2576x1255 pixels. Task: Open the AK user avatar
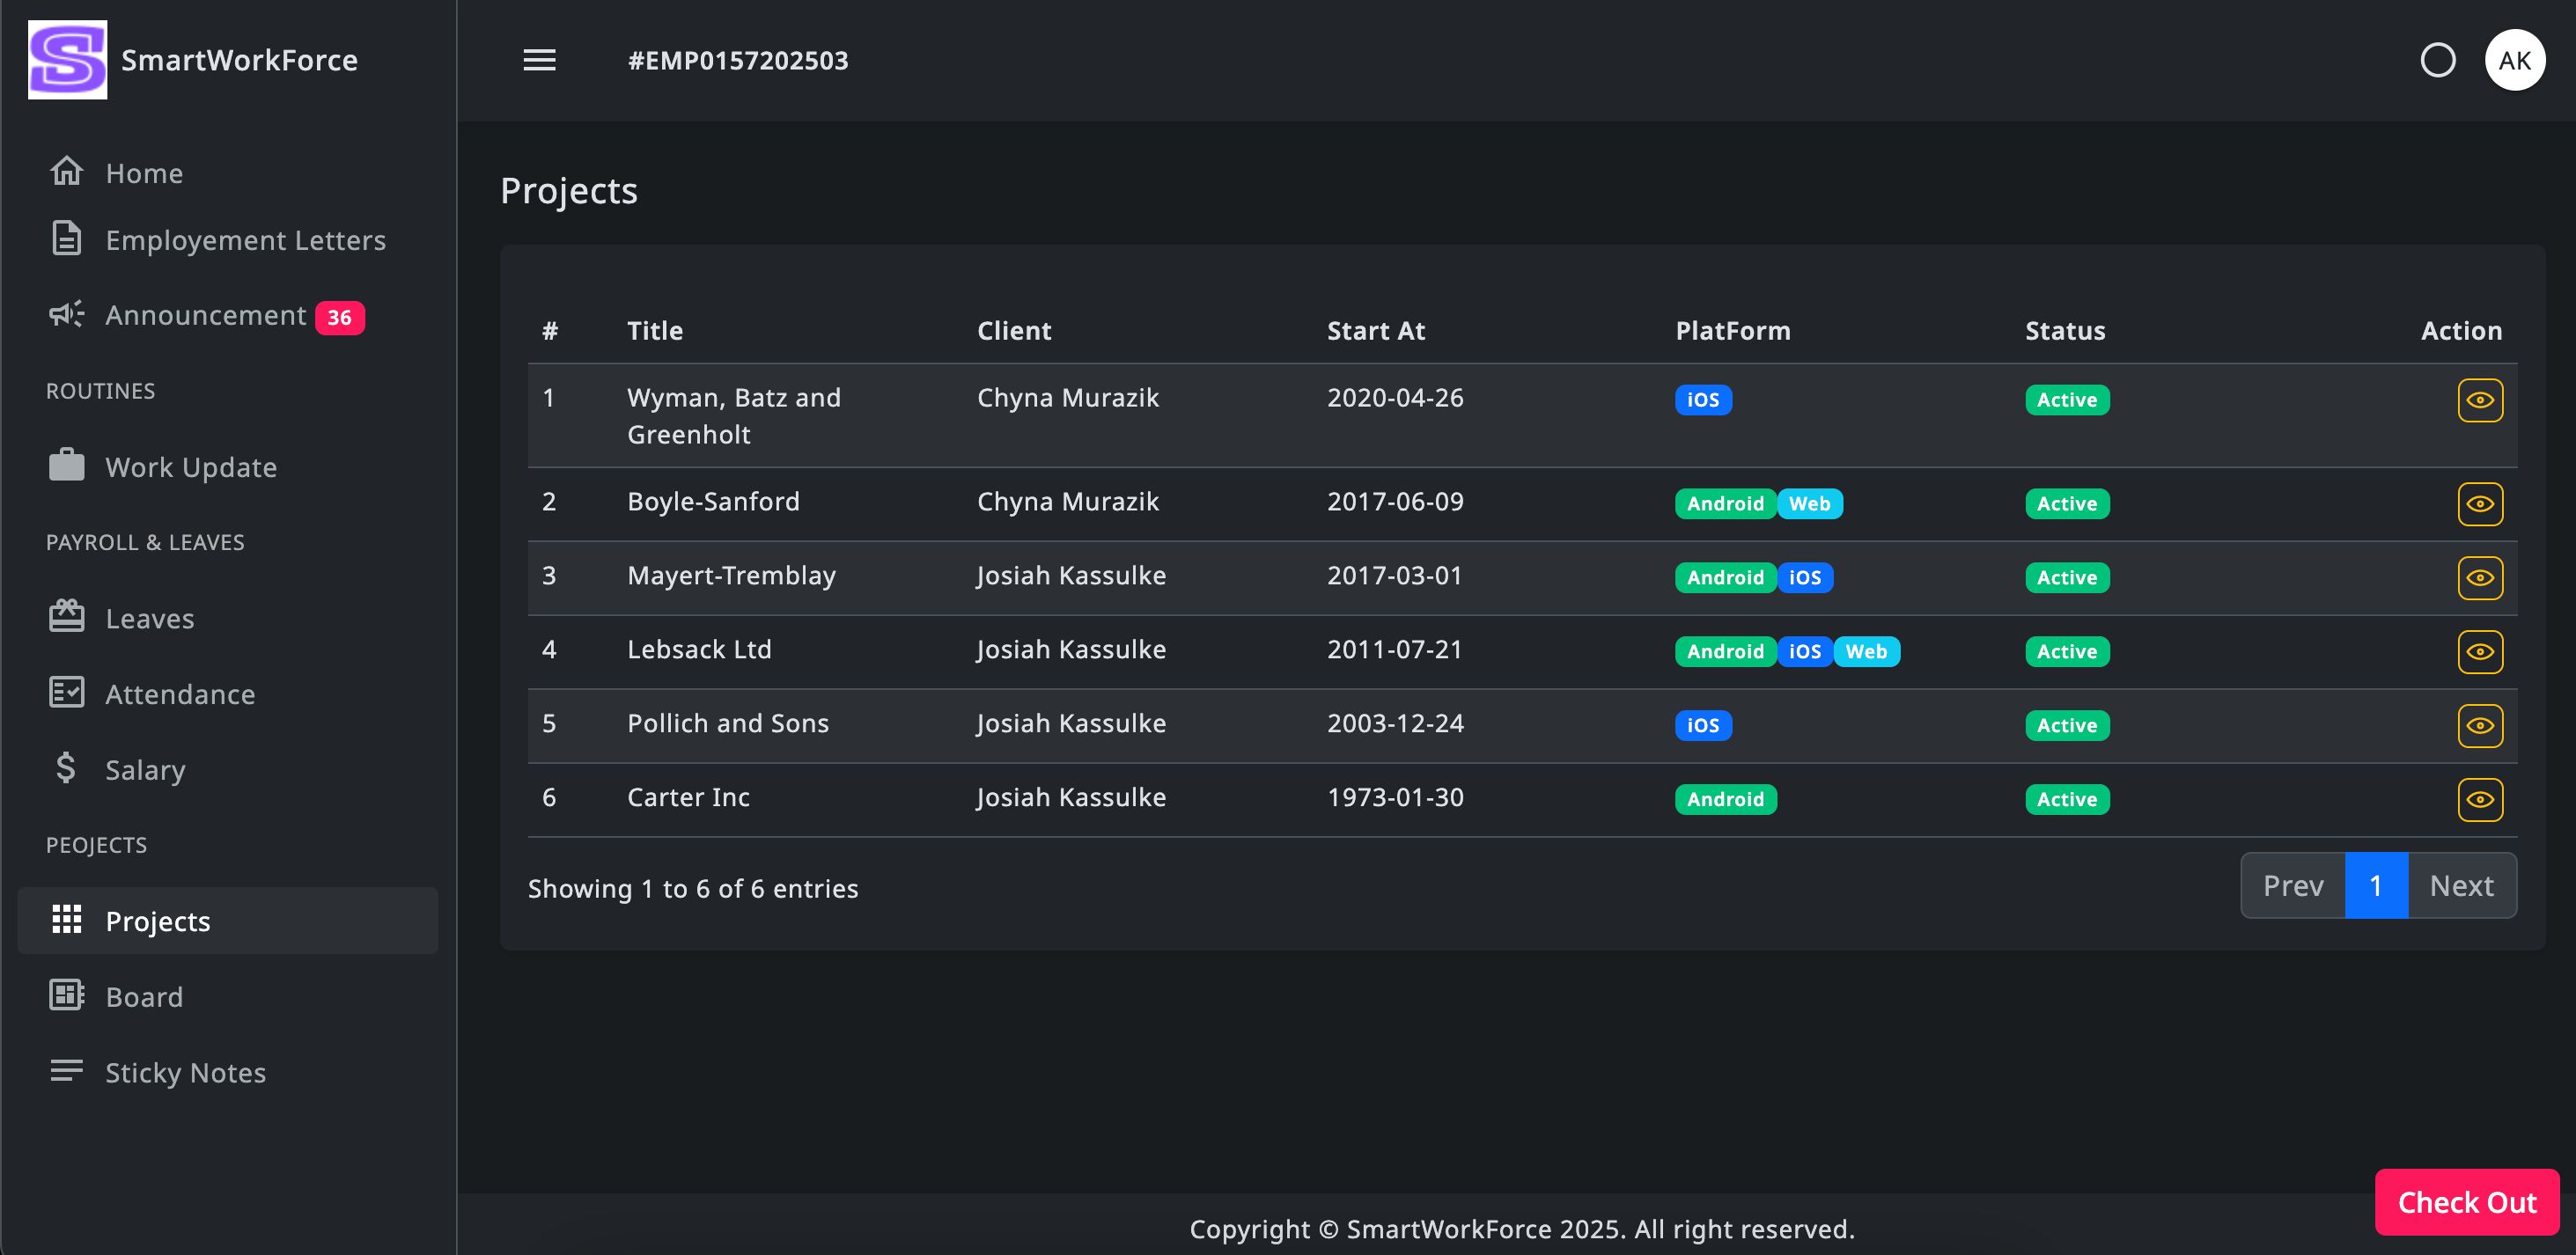pos(2514,60)
